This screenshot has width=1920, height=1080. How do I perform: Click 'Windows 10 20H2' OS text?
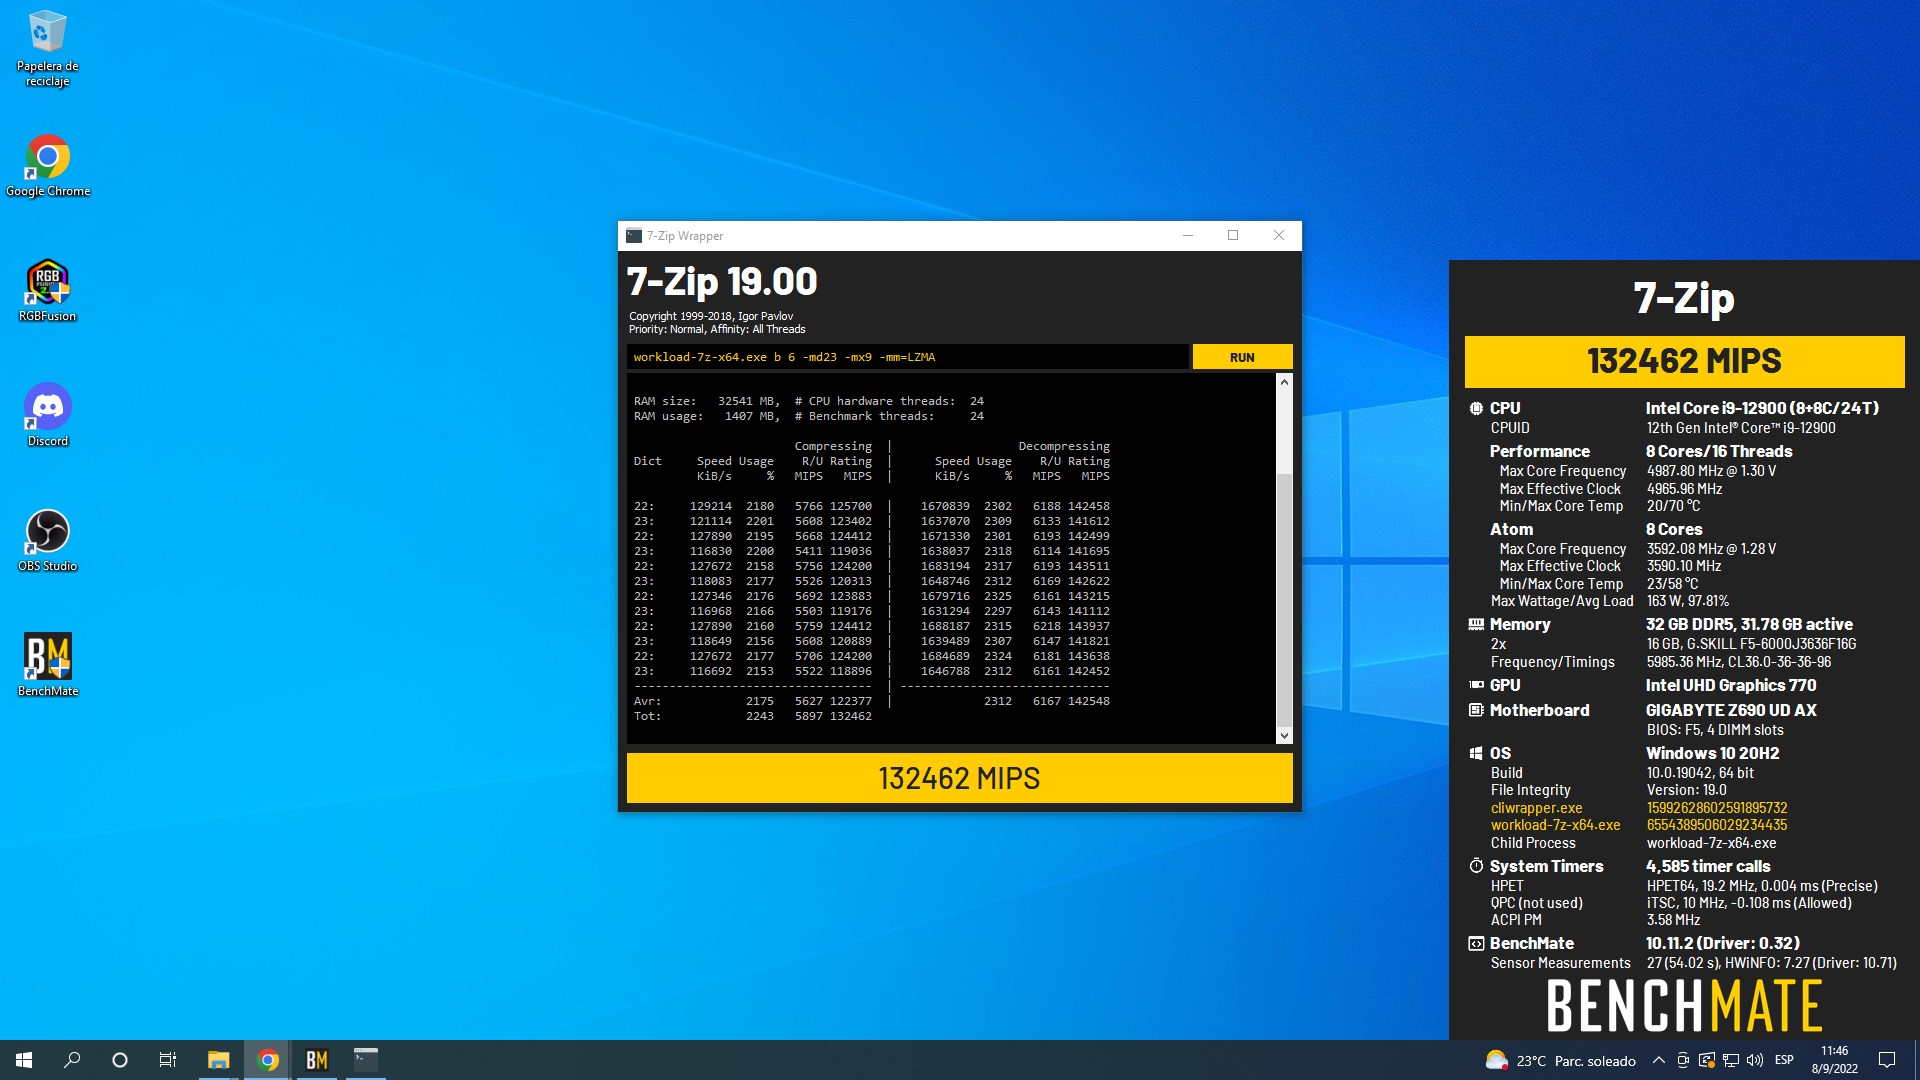(x=1712, y=753)
